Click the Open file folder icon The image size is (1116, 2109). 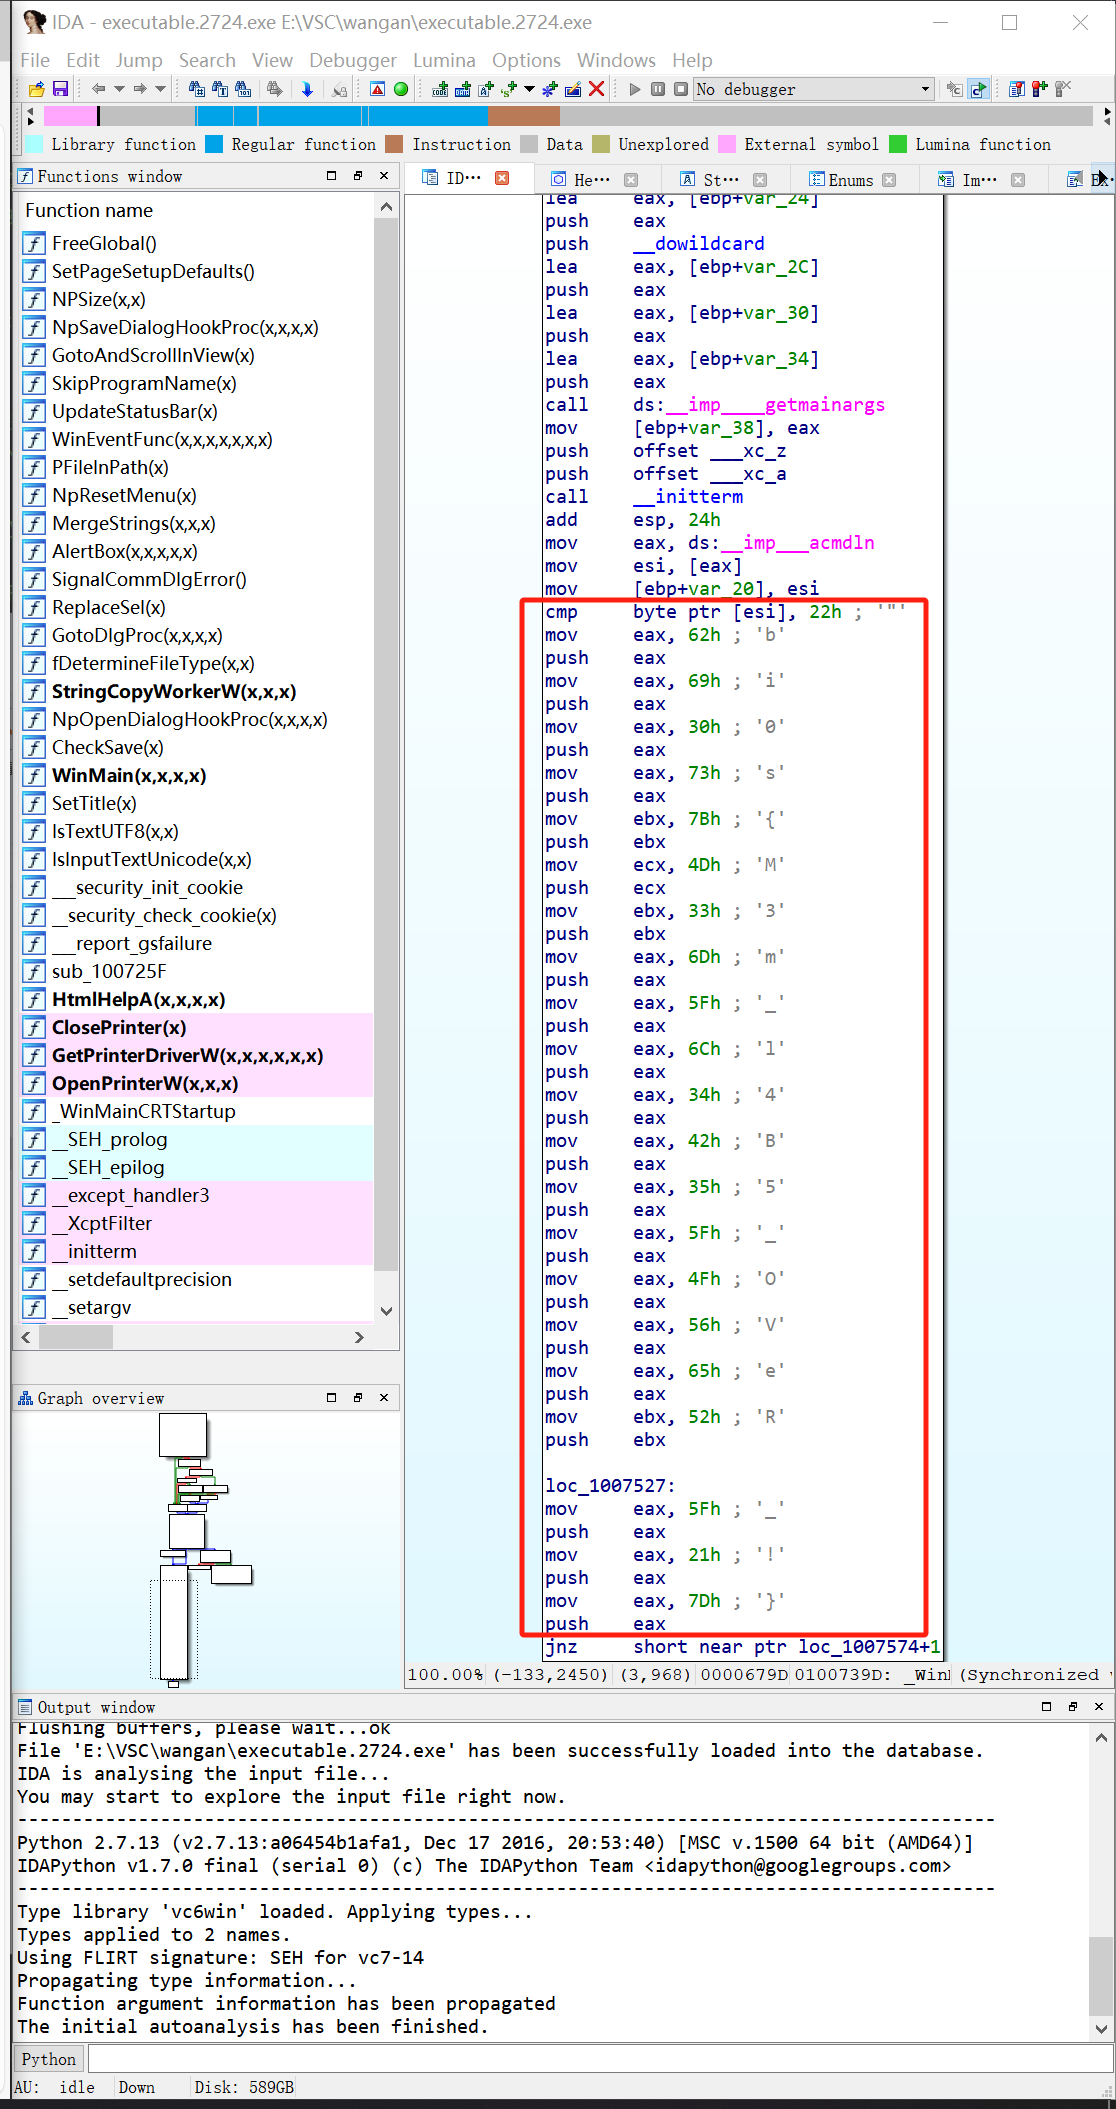click(37, 89)
